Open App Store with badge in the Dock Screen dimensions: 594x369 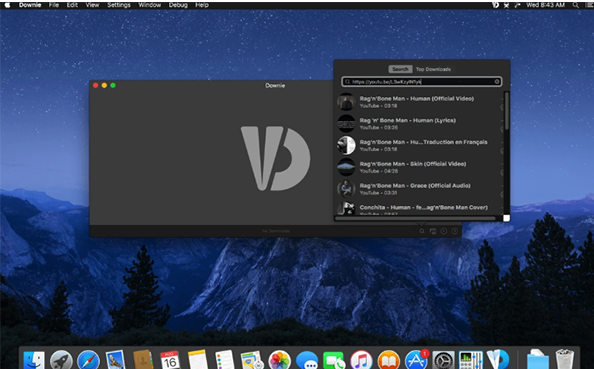(x=416, y=360)
